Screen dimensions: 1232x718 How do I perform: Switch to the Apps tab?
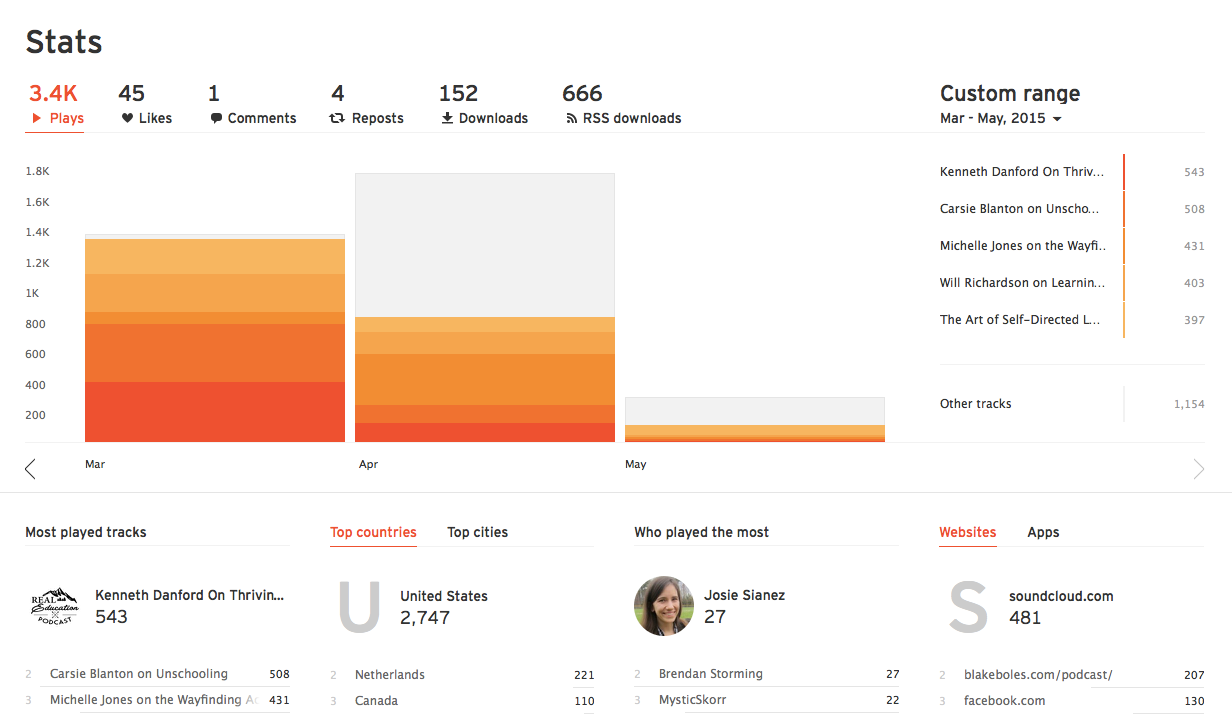[x=1043, y=532]
